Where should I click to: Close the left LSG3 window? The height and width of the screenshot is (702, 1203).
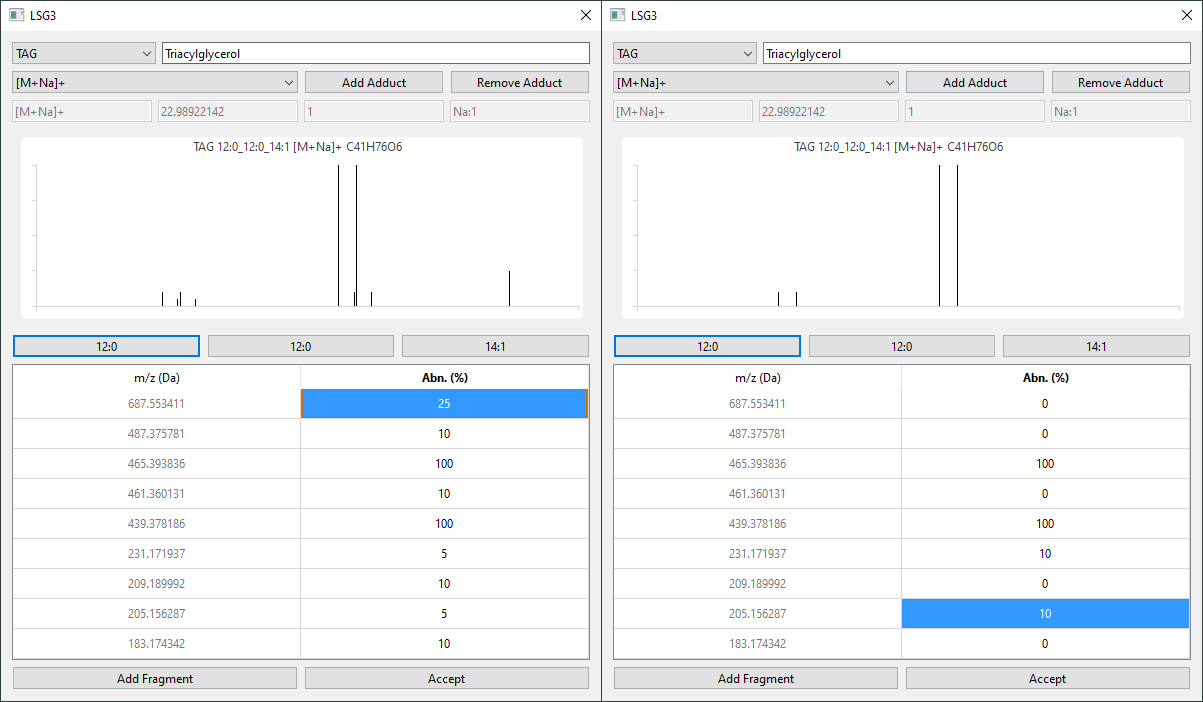pyautogui.click(x=586, y=15)
